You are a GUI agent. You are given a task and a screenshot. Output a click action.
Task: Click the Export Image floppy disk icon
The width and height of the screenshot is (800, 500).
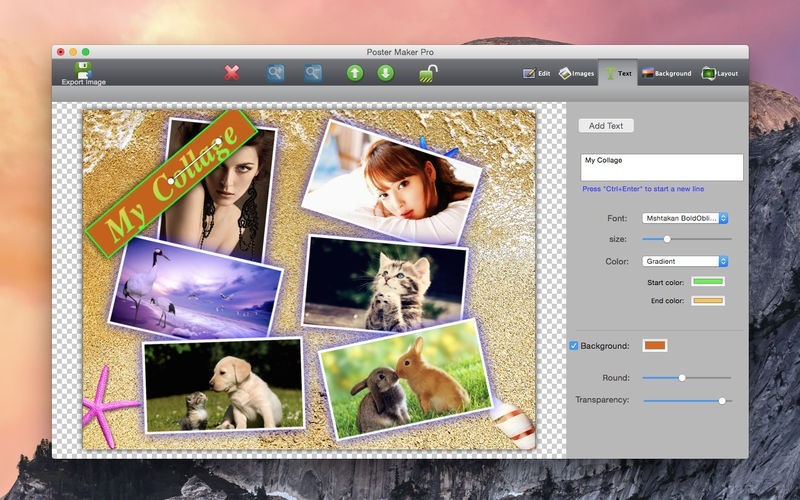[x=84, y=69]
